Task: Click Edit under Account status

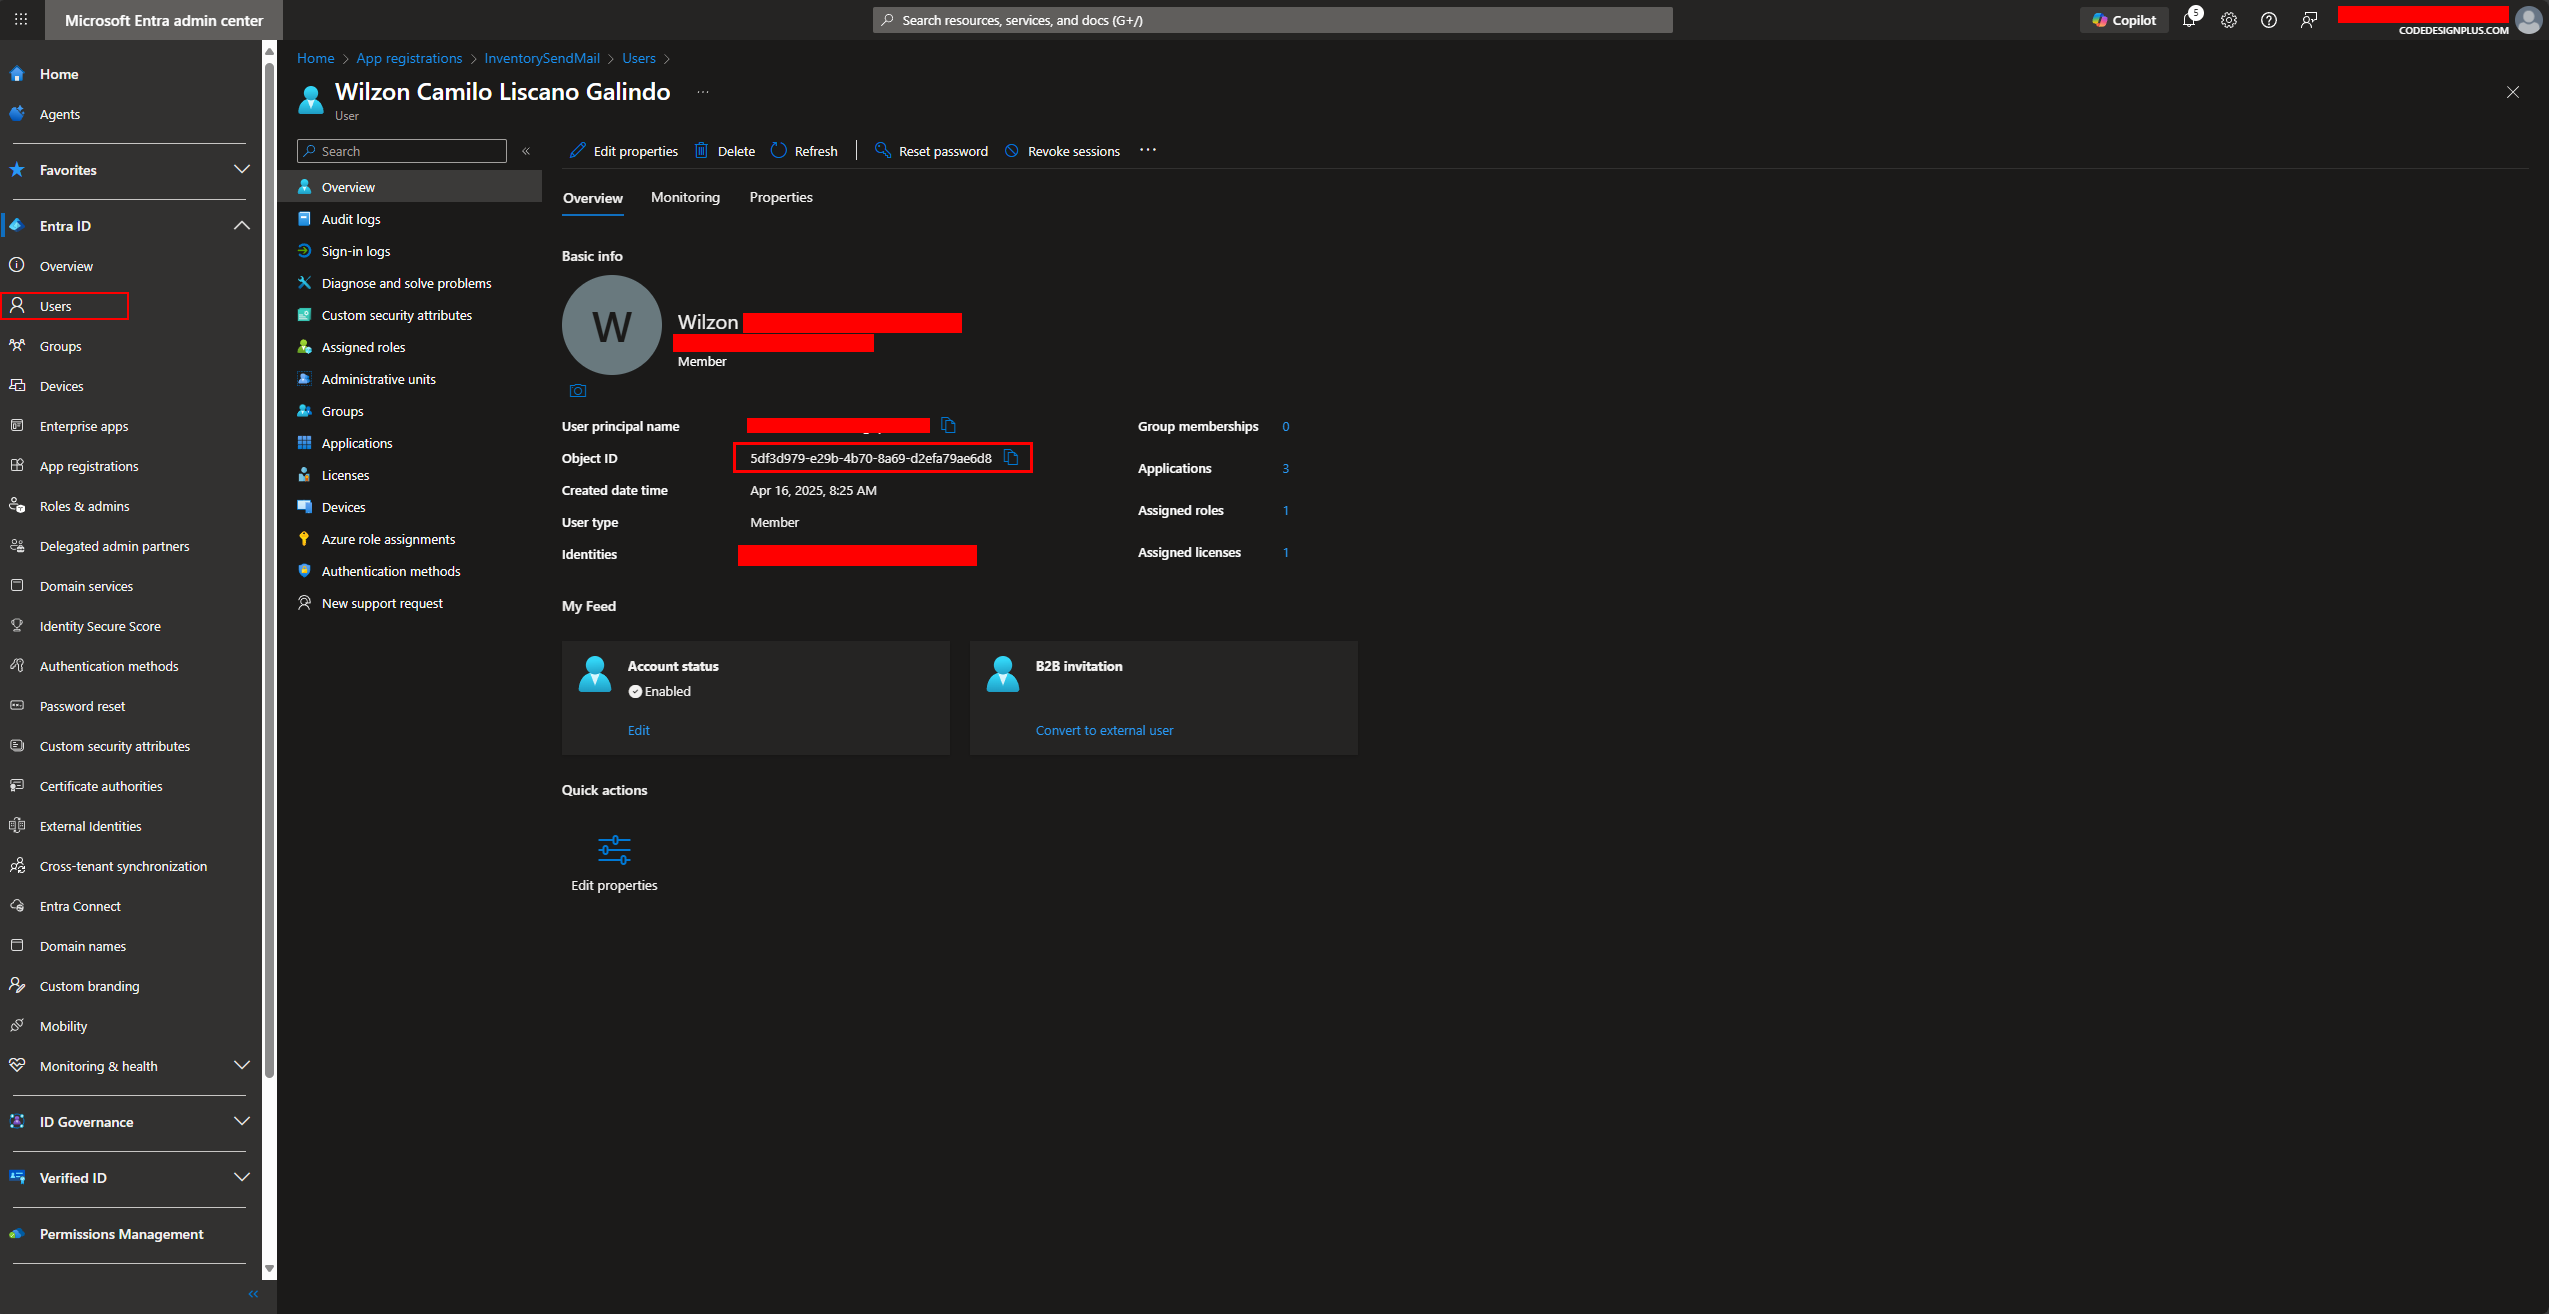Action: [638, 730]
